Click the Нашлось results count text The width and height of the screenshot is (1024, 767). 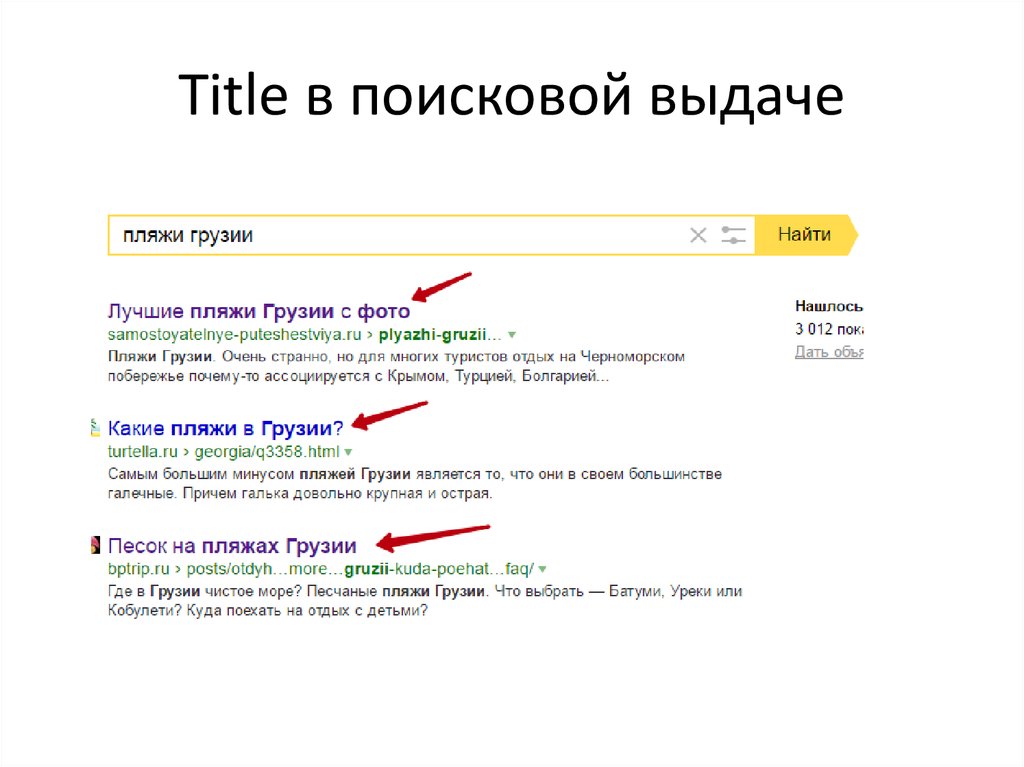pyautogui.click(x=829, y=306)
